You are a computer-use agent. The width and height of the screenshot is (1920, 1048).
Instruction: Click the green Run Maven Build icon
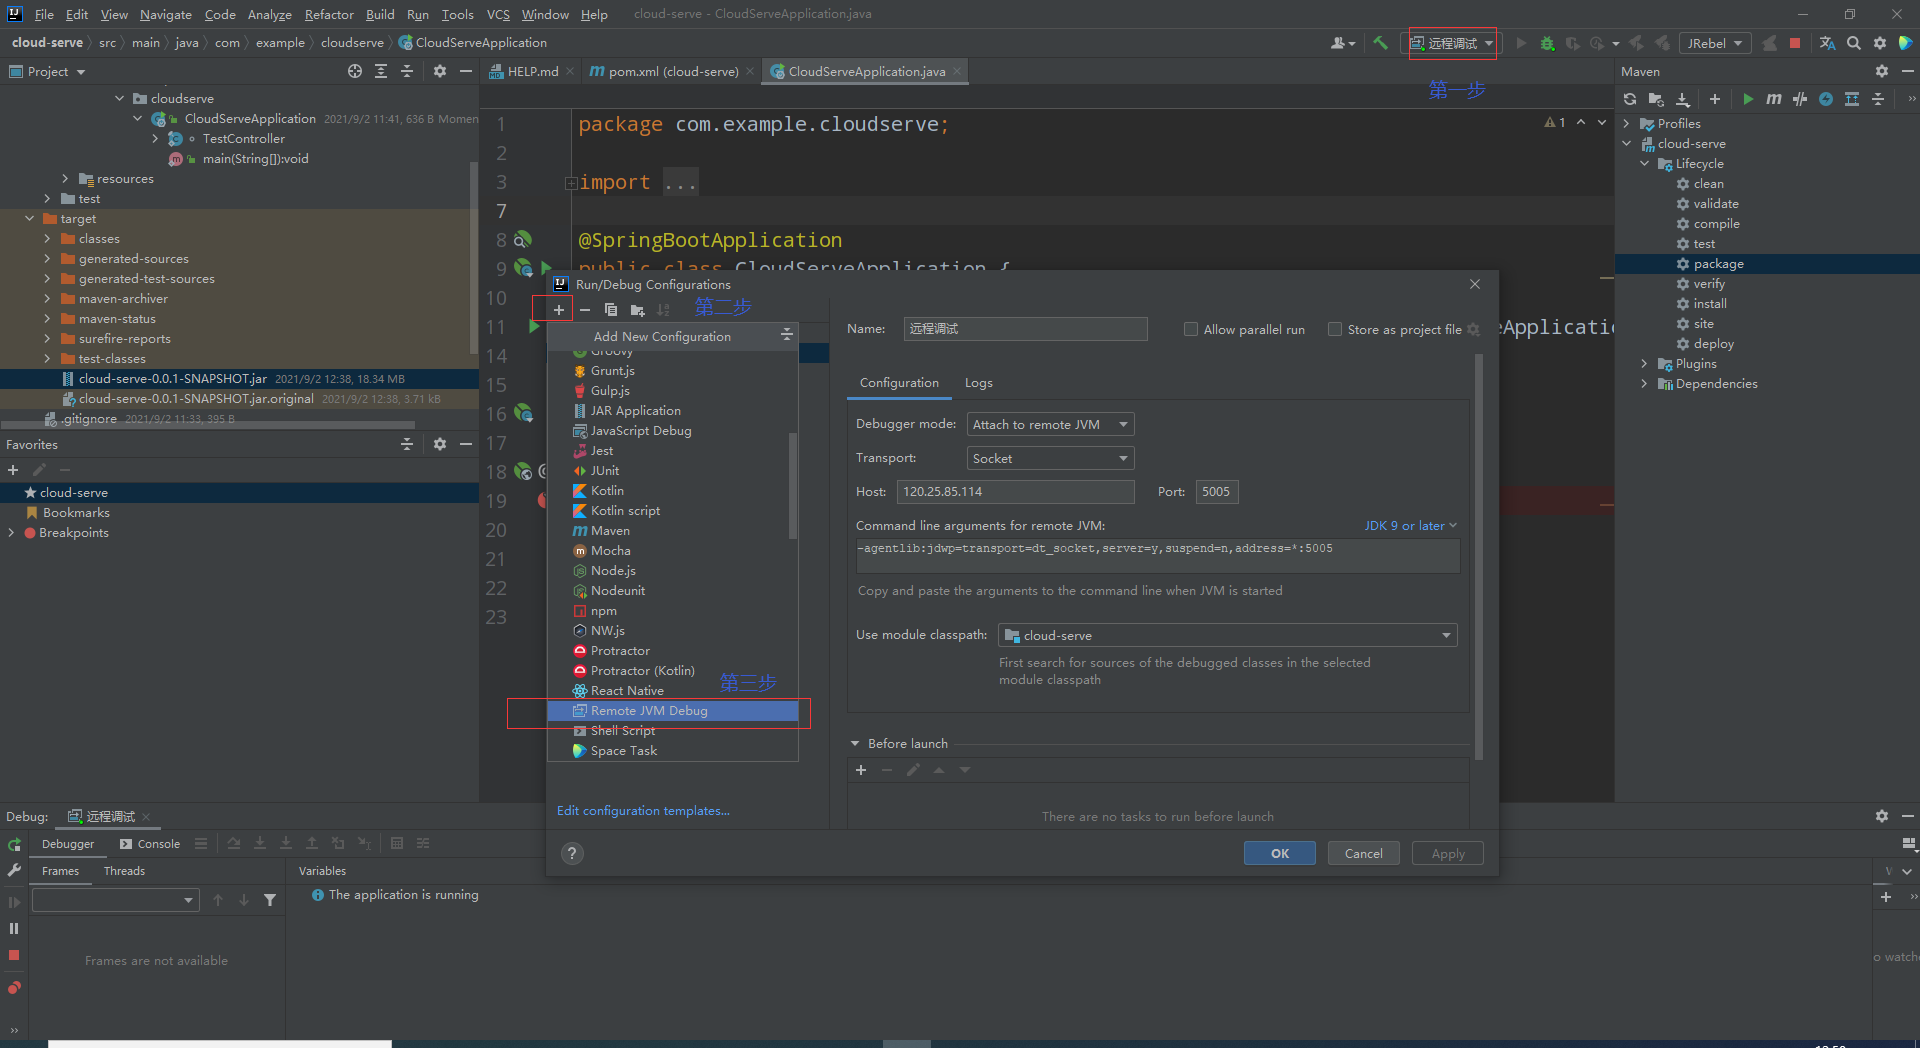pyautogui.click(x=1748, y=99)
